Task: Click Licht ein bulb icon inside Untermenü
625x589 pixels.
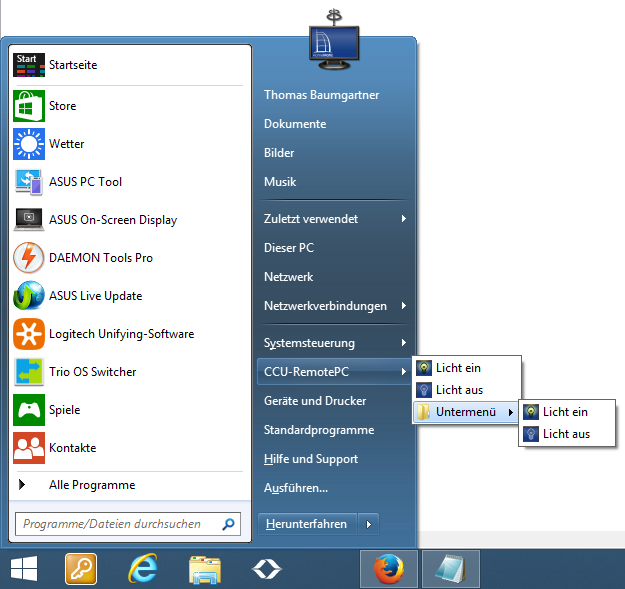Action: tap(531, 412)
